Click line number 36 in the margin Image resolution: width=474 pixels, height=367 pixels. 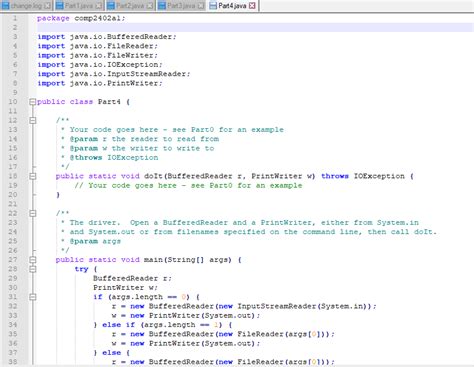(13, 343)
